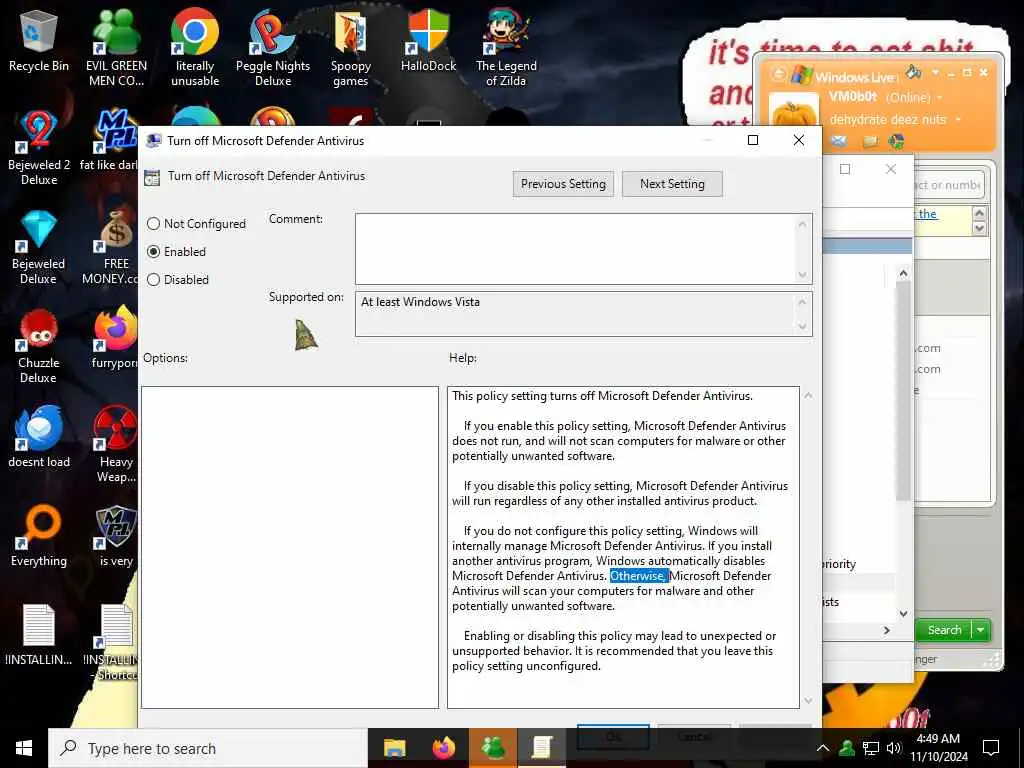This screenshot has height=768, width=1024.
Task: Open Thunderbird labeled 'doesnt load'
Action: (39, 437)
